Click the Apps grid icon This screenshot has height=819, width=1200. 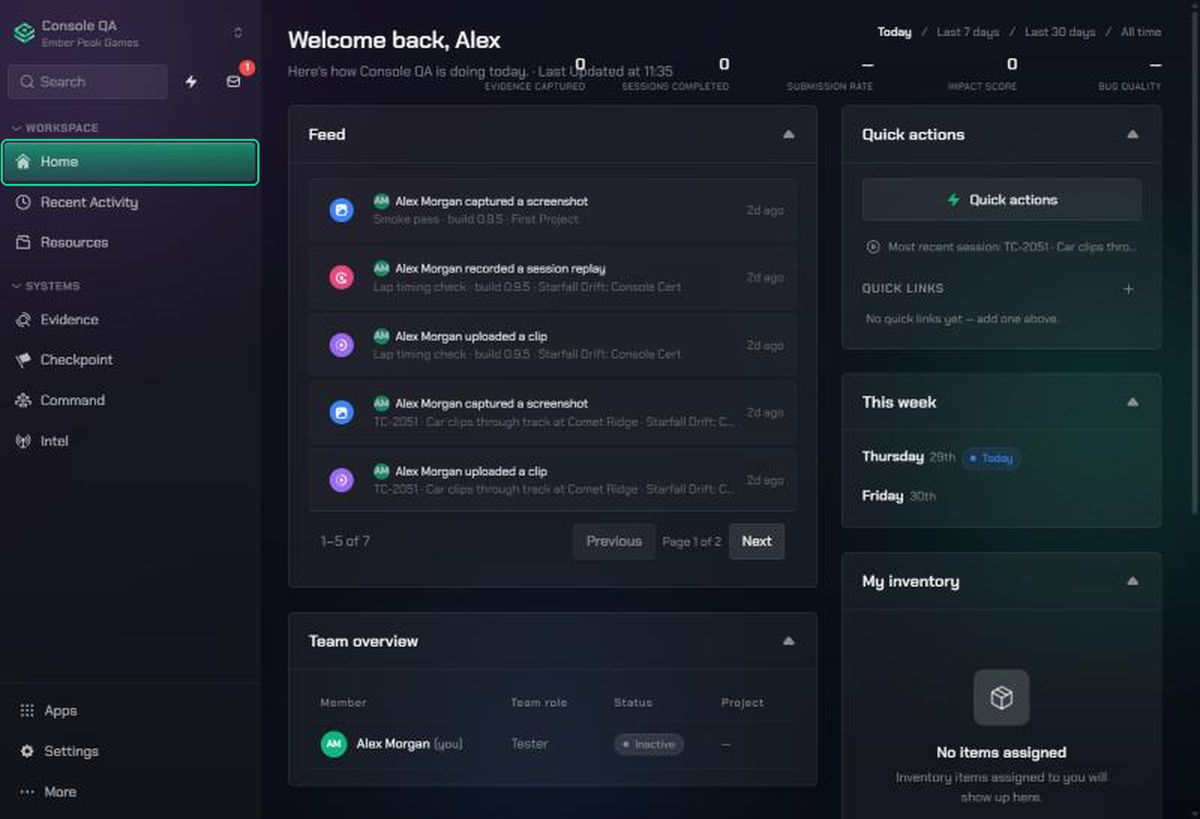tap(27, 711)
